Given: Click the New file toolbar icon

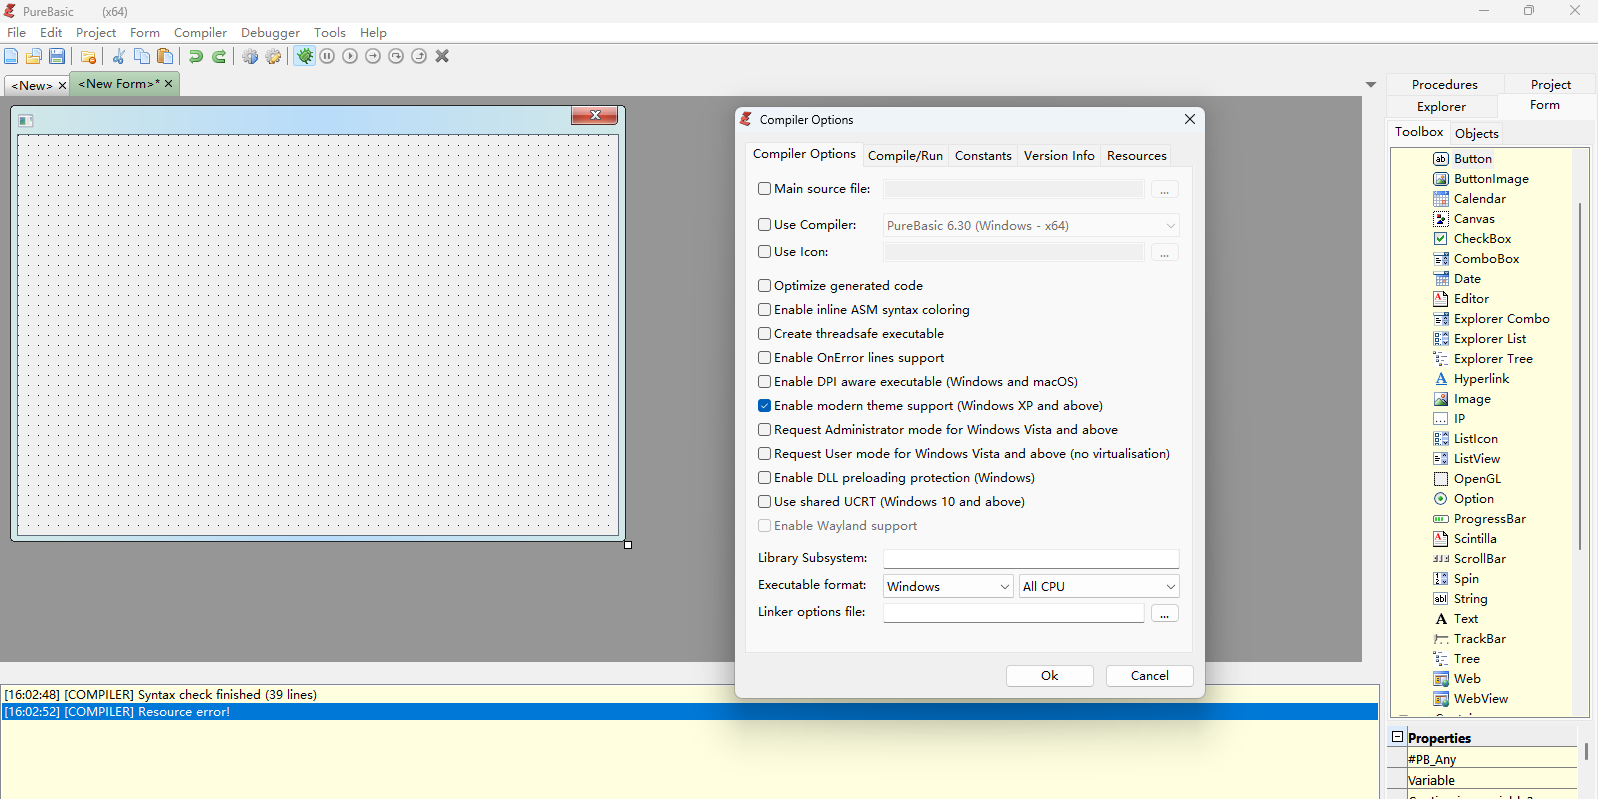Looking at the screenshot, I should 11,56.
